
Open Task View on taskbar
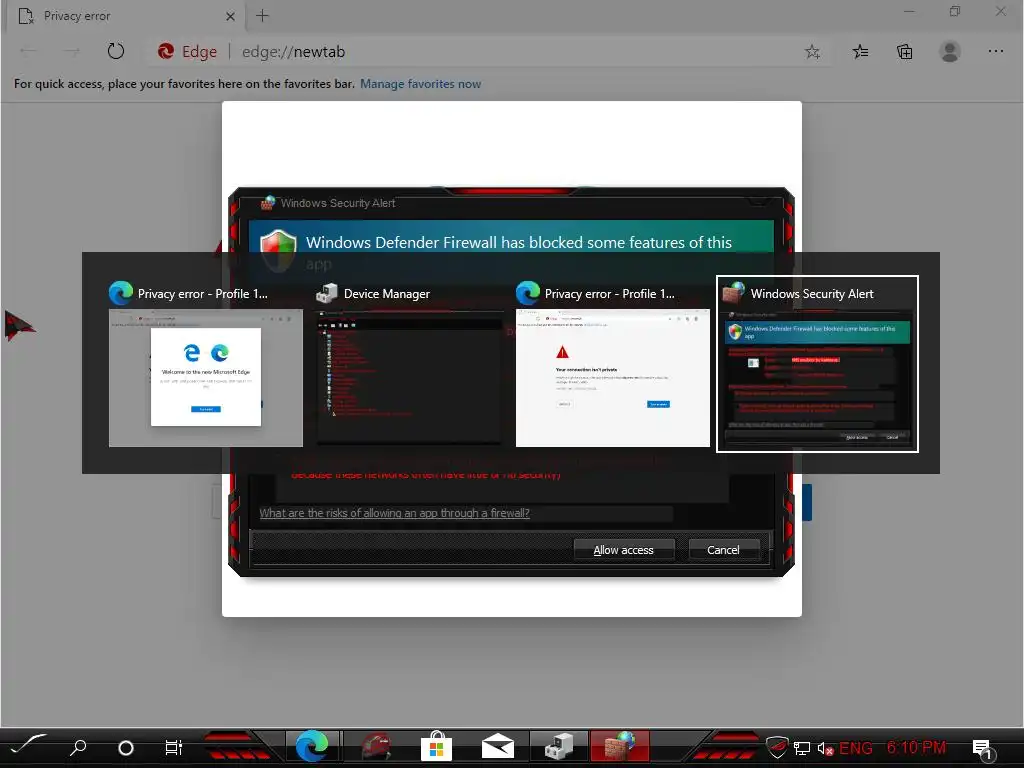174,748
